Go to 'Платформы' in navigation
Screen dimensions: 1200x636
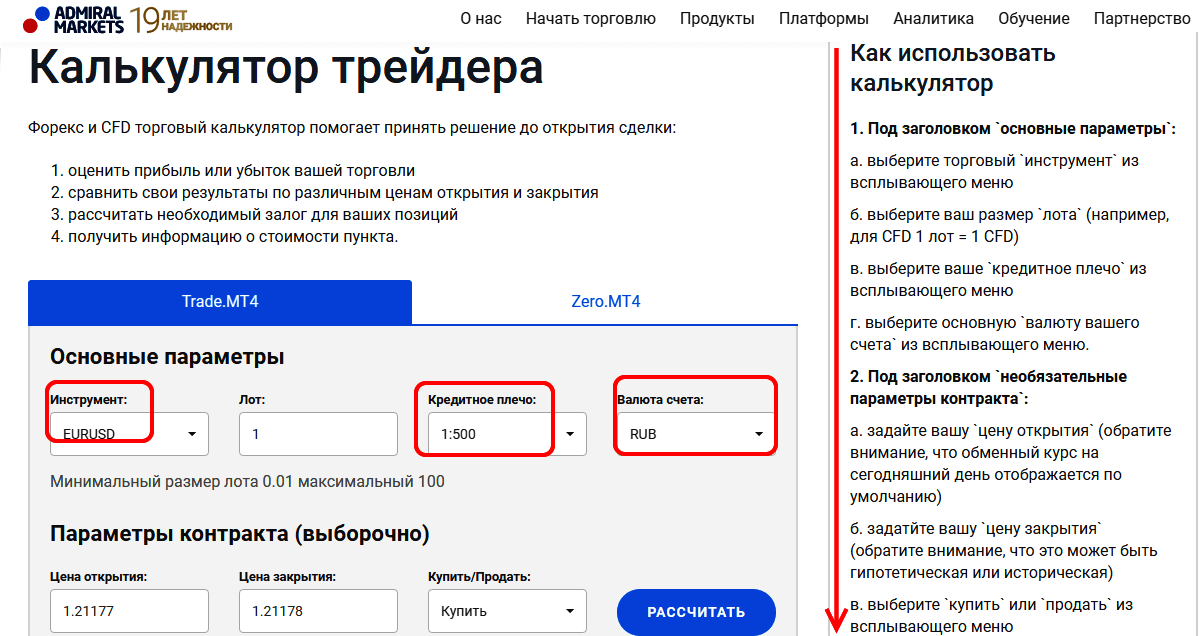[824, 18]
